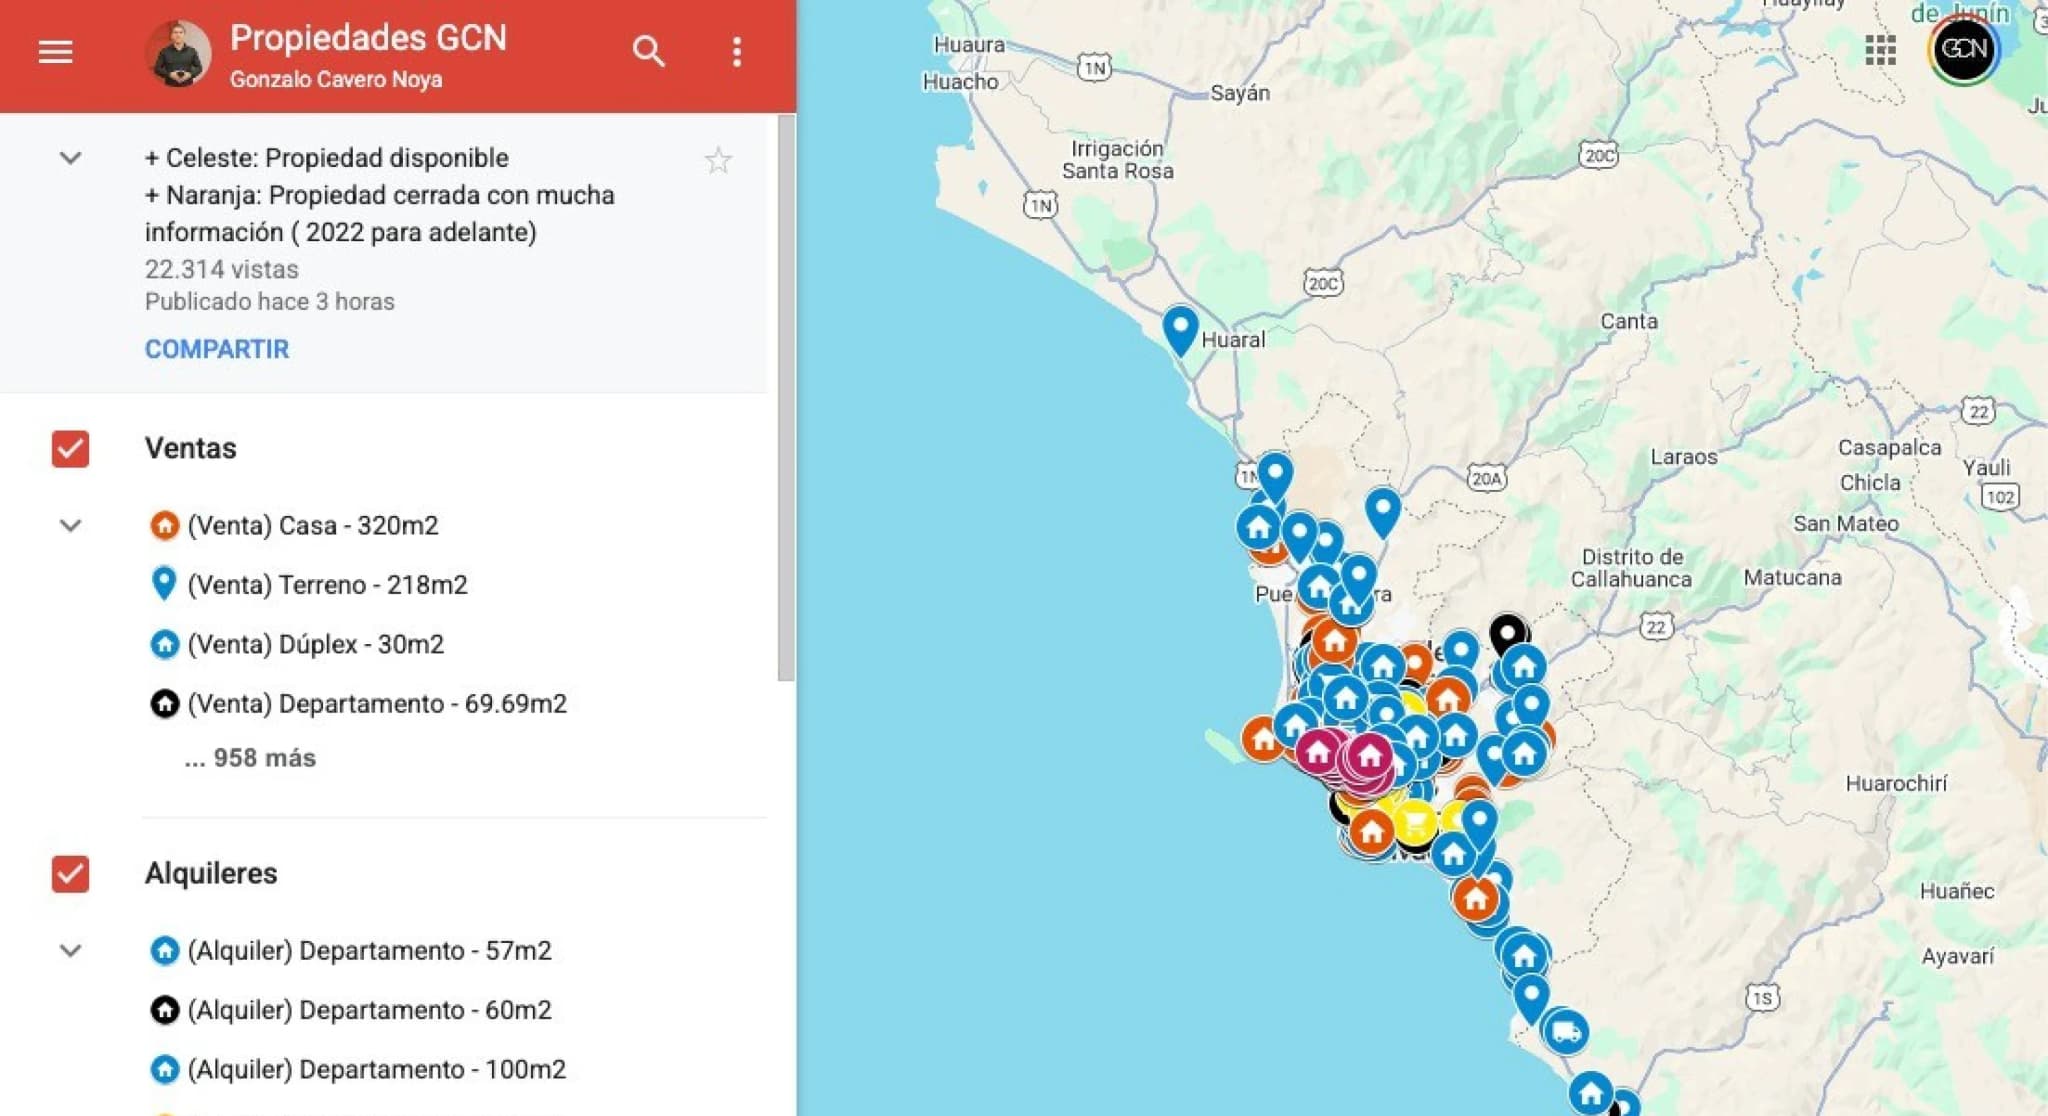The image size is (2048, 1116).
Task: Show 958 more Ventas items
Action: [248, 758]
